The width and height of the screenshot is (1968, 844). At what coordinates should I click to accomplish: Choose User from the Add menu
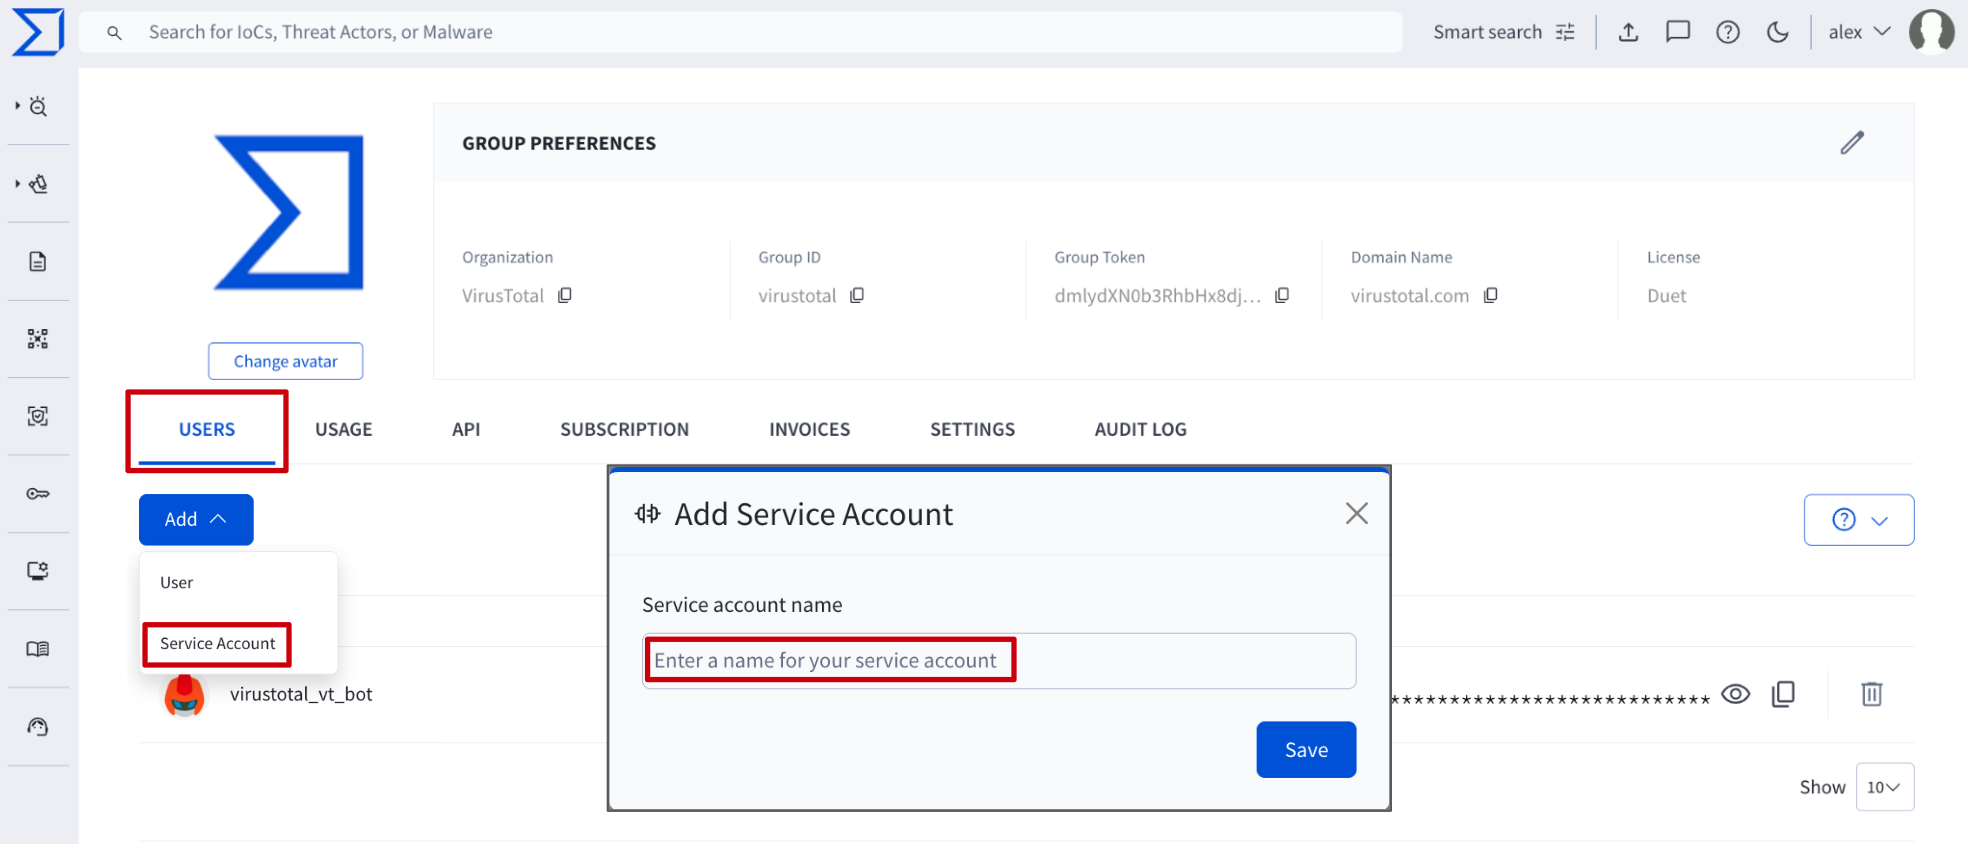click(177, 583)
